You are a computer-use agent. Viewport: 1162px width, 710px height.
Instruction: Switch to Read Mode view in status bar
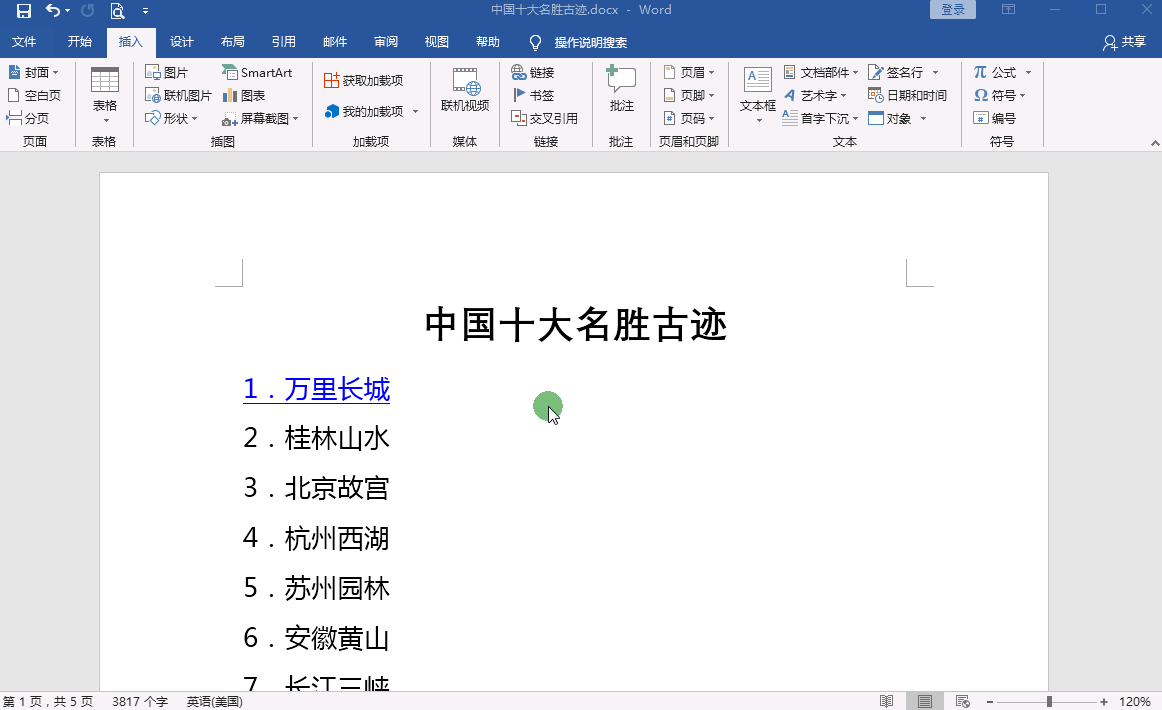pyautogui.click(x=886, y=701)
